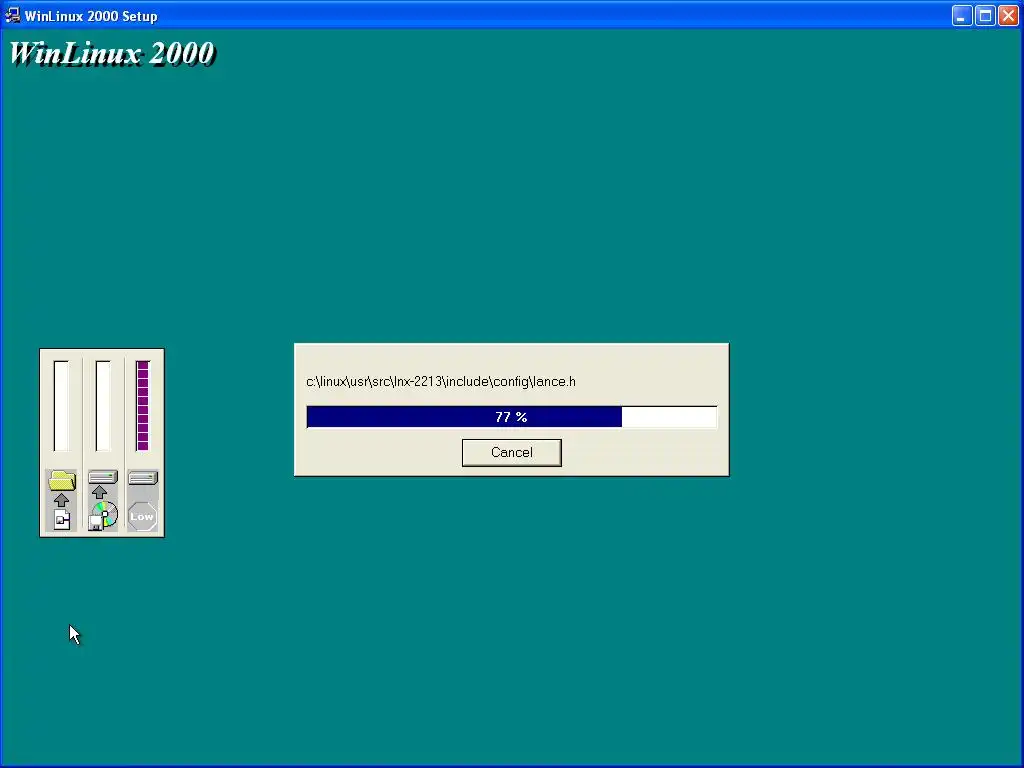Image resolution: width=1024 pixels, height=768 pixels.
Task: Click the WinLinux 2000 Setup window title
Action: (91, 16)
